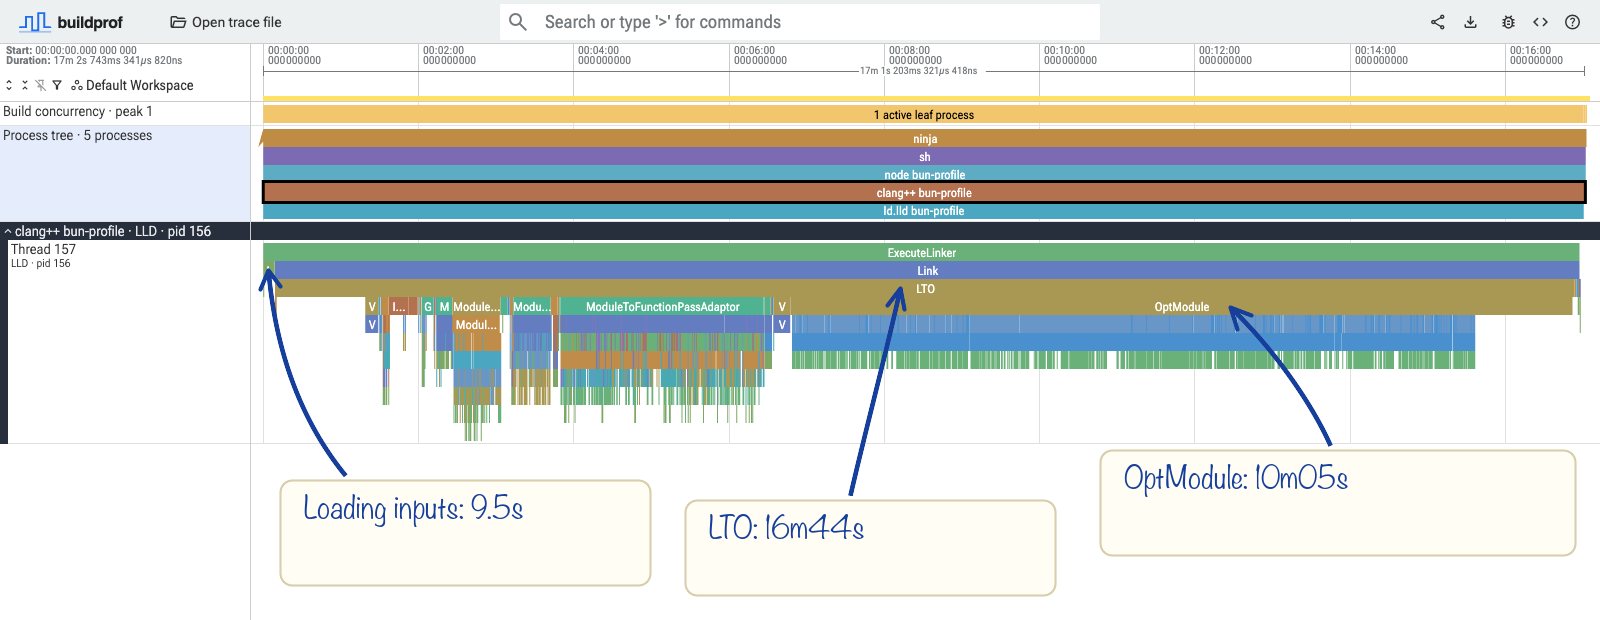Viewport: 1600px width, 620px height.
Task: Click the 00:06:00 timeline marker
Action: point(760,55)
